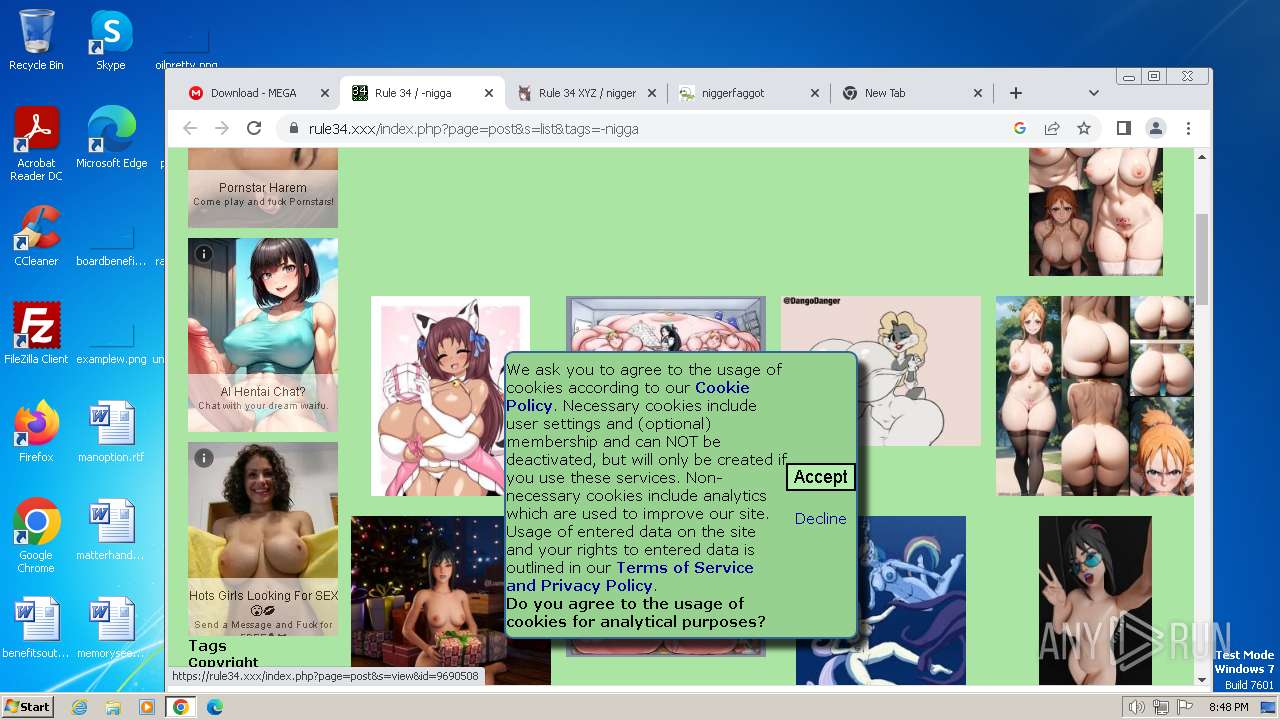Select the manoption.rtf document icon
This screenshot has width=1280, height=720.
[x=111, y=432]
